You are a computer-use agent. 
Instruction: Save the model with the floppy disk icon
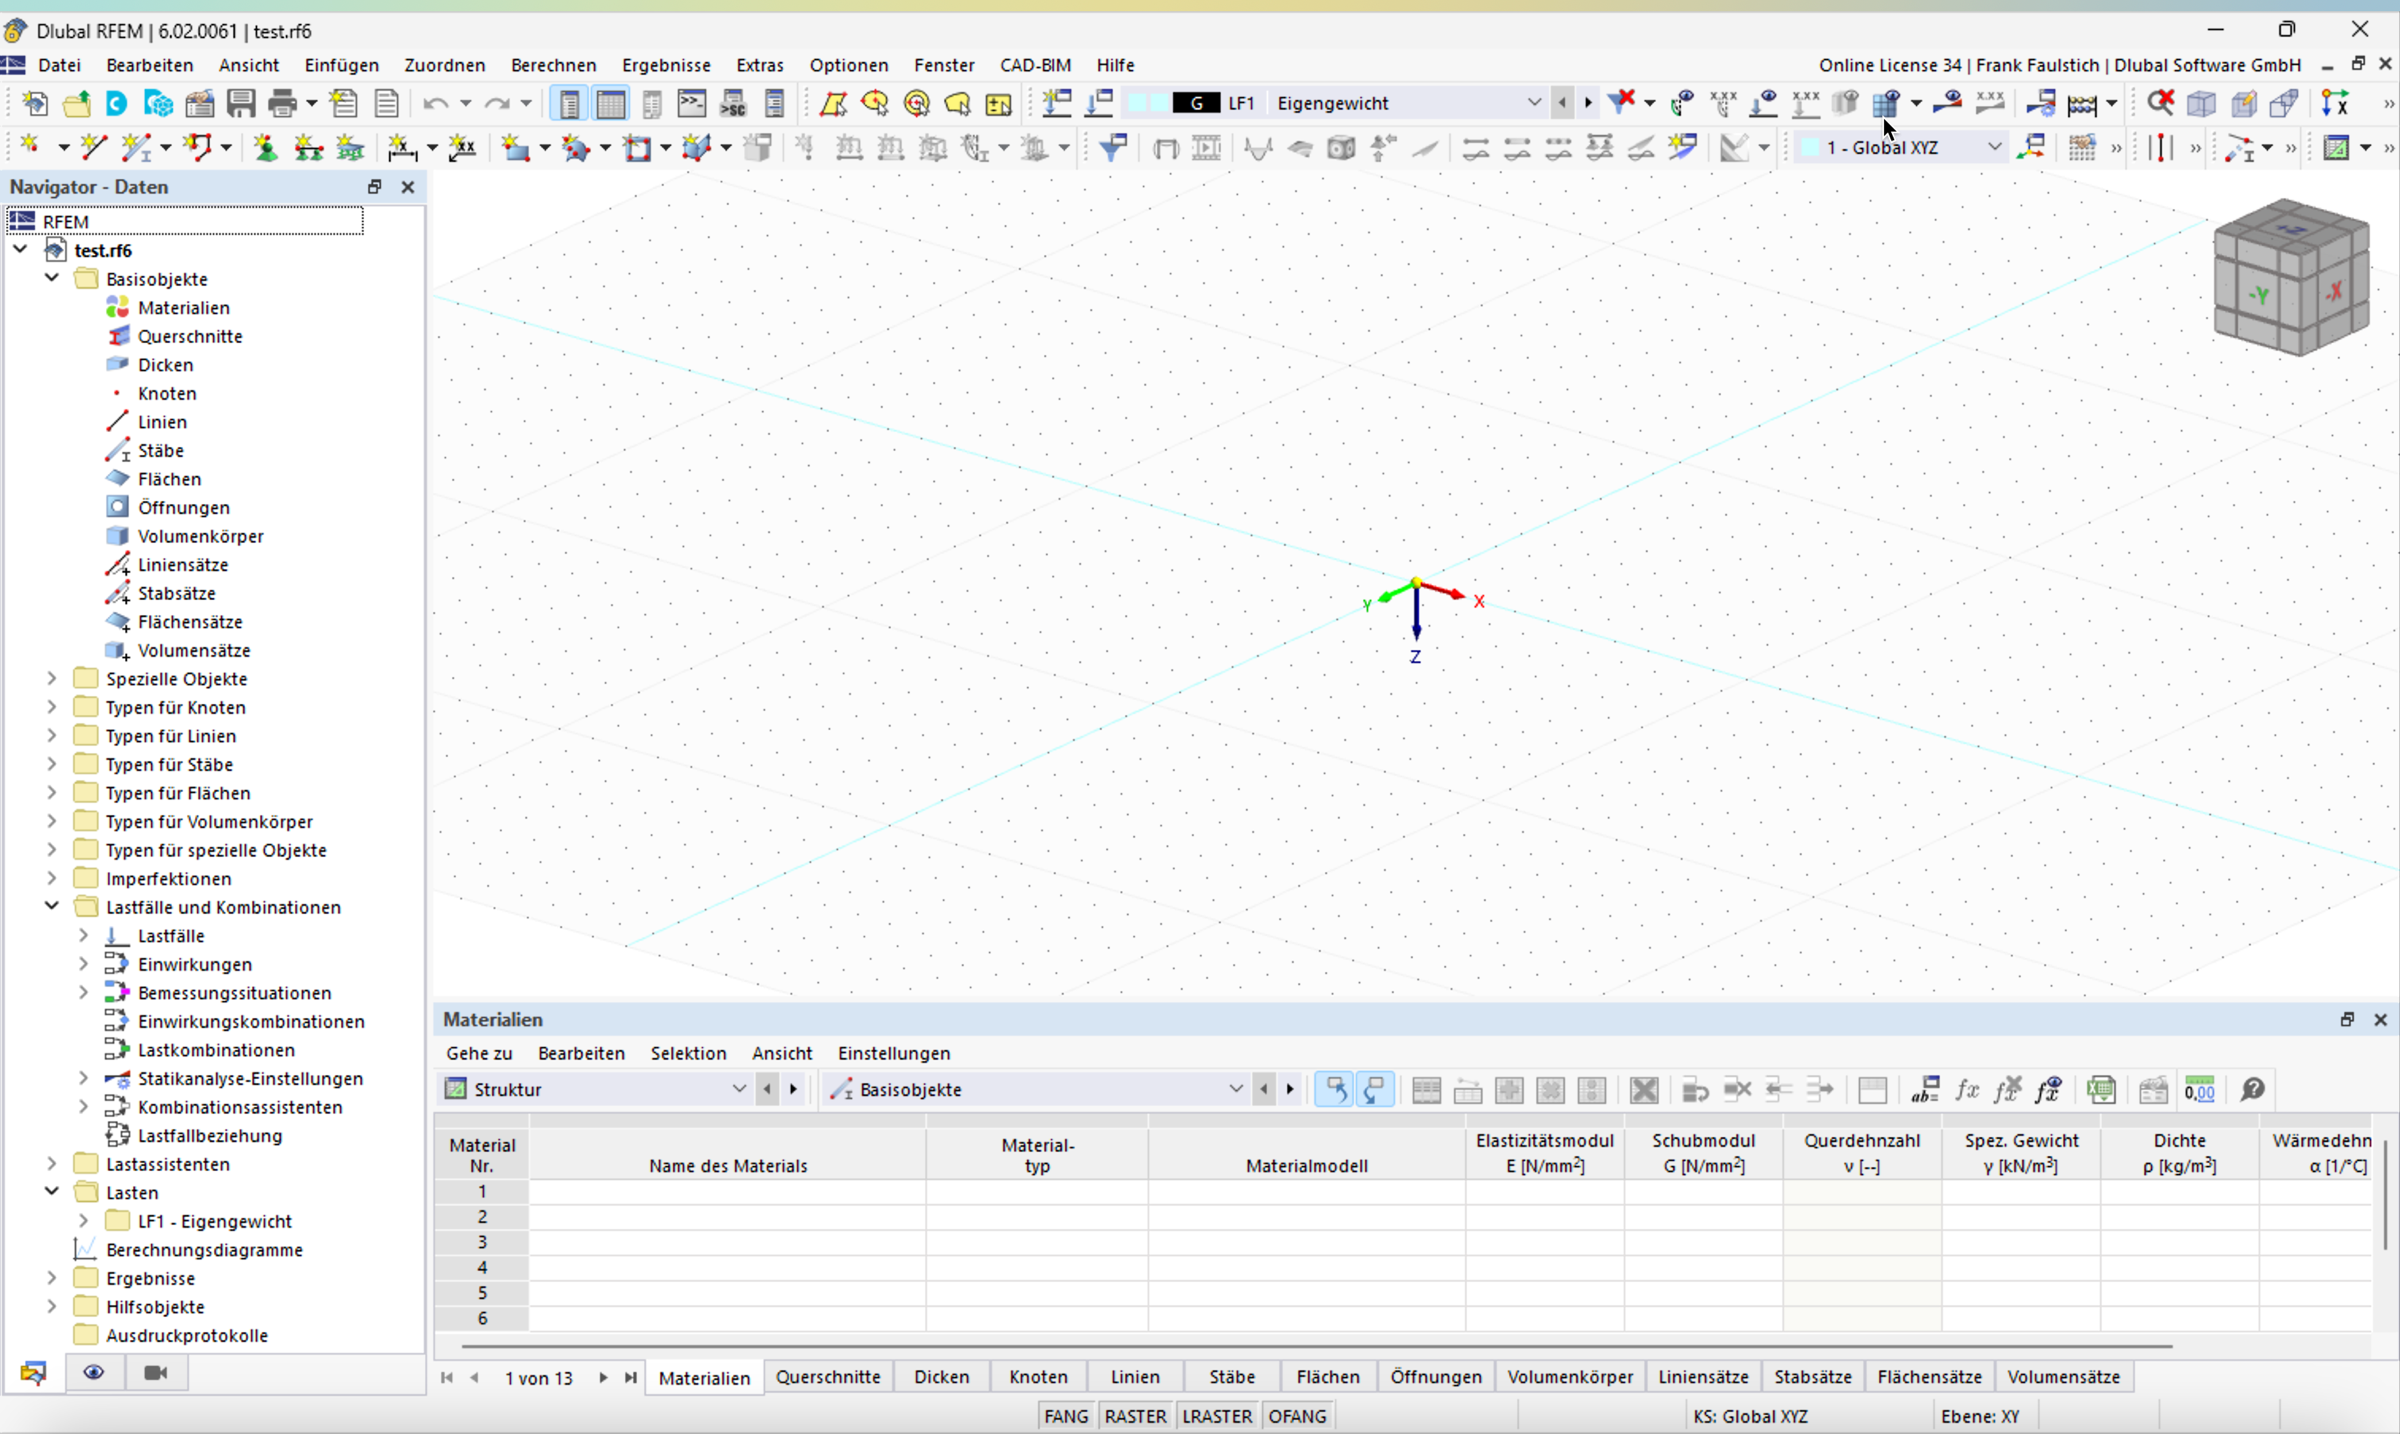(241, 103)
